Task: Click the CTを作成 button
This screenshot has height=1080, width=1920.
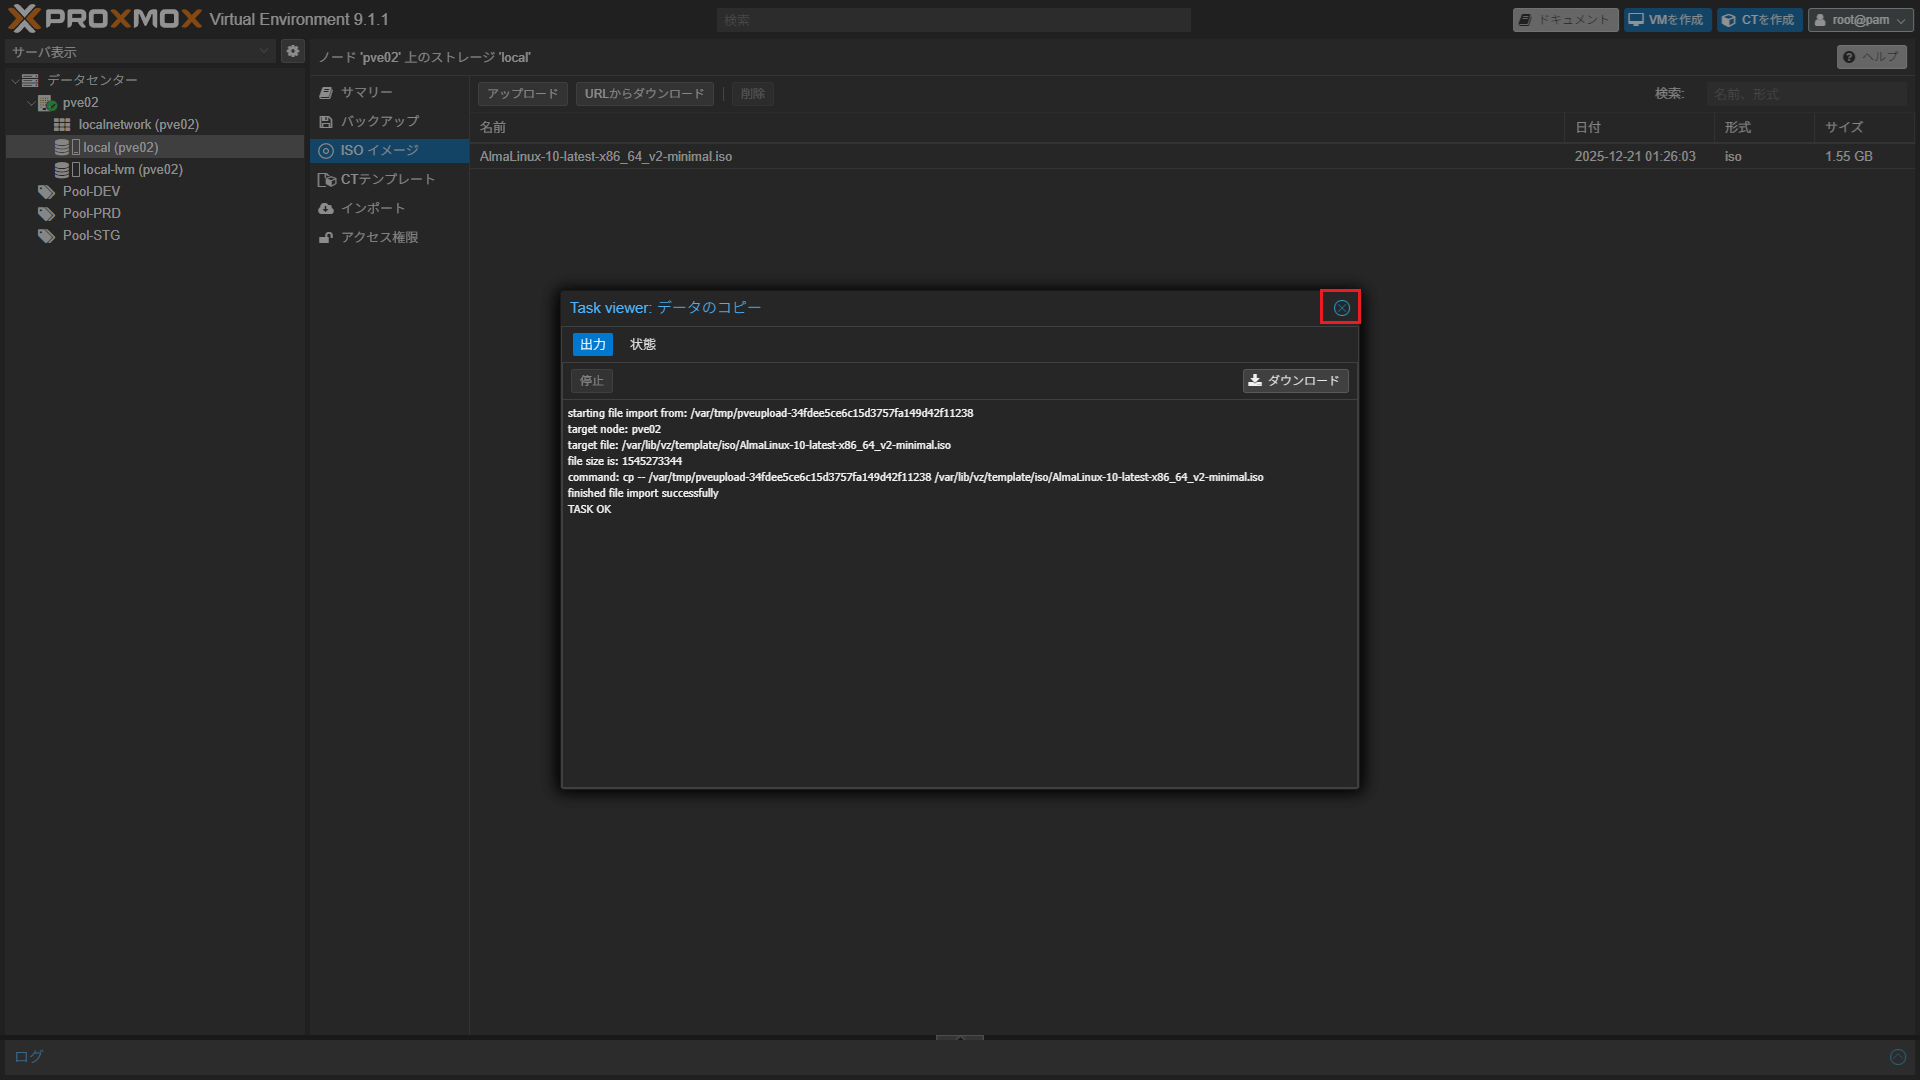Action: (x=1759, y=20)
